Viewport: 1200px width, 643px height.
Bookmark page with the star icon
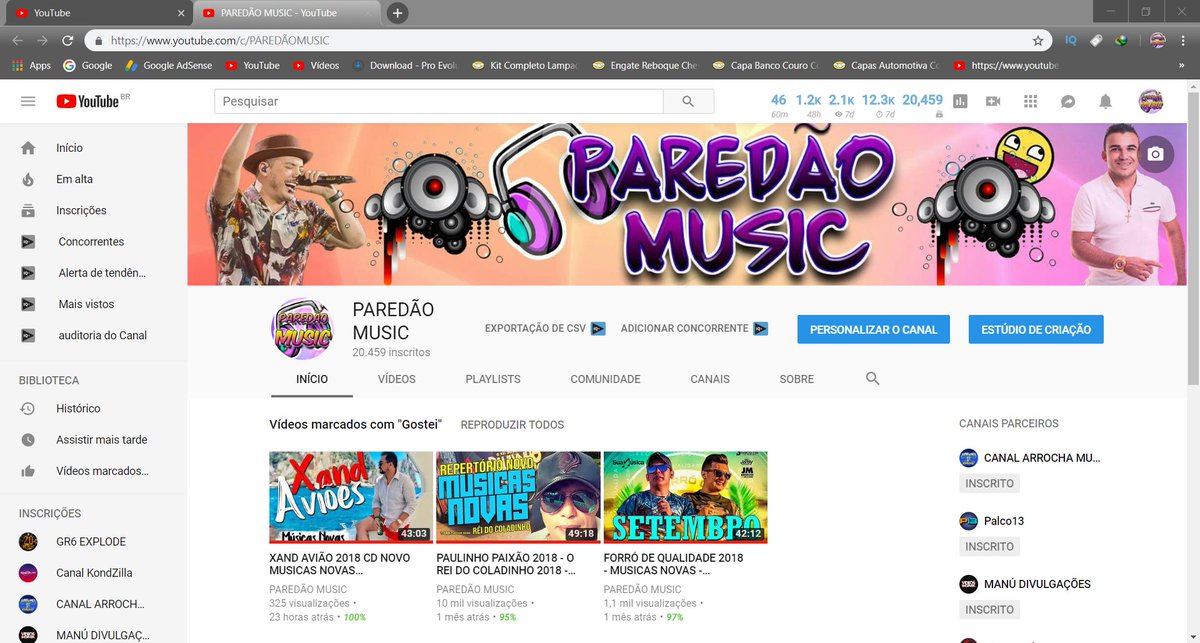(1038, 41)
